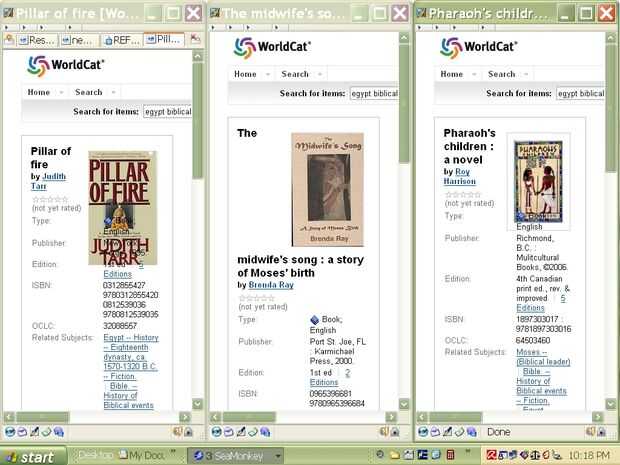
Task: Open Brenda Ray author link
Action: click(x=271, y=285)
